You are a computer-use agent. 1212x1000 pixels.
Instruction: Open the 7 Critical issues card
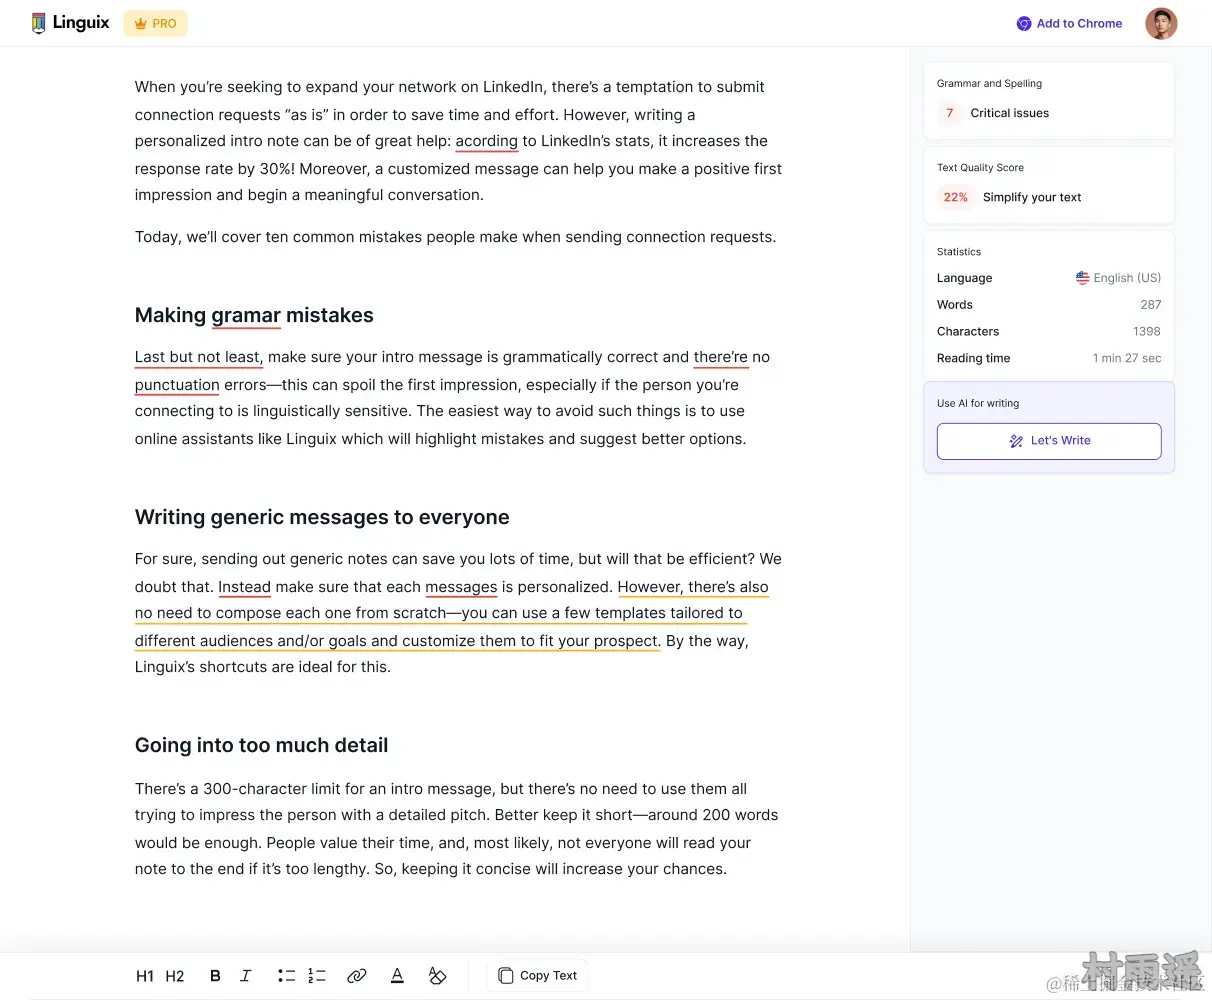(x=1049, y=101)
